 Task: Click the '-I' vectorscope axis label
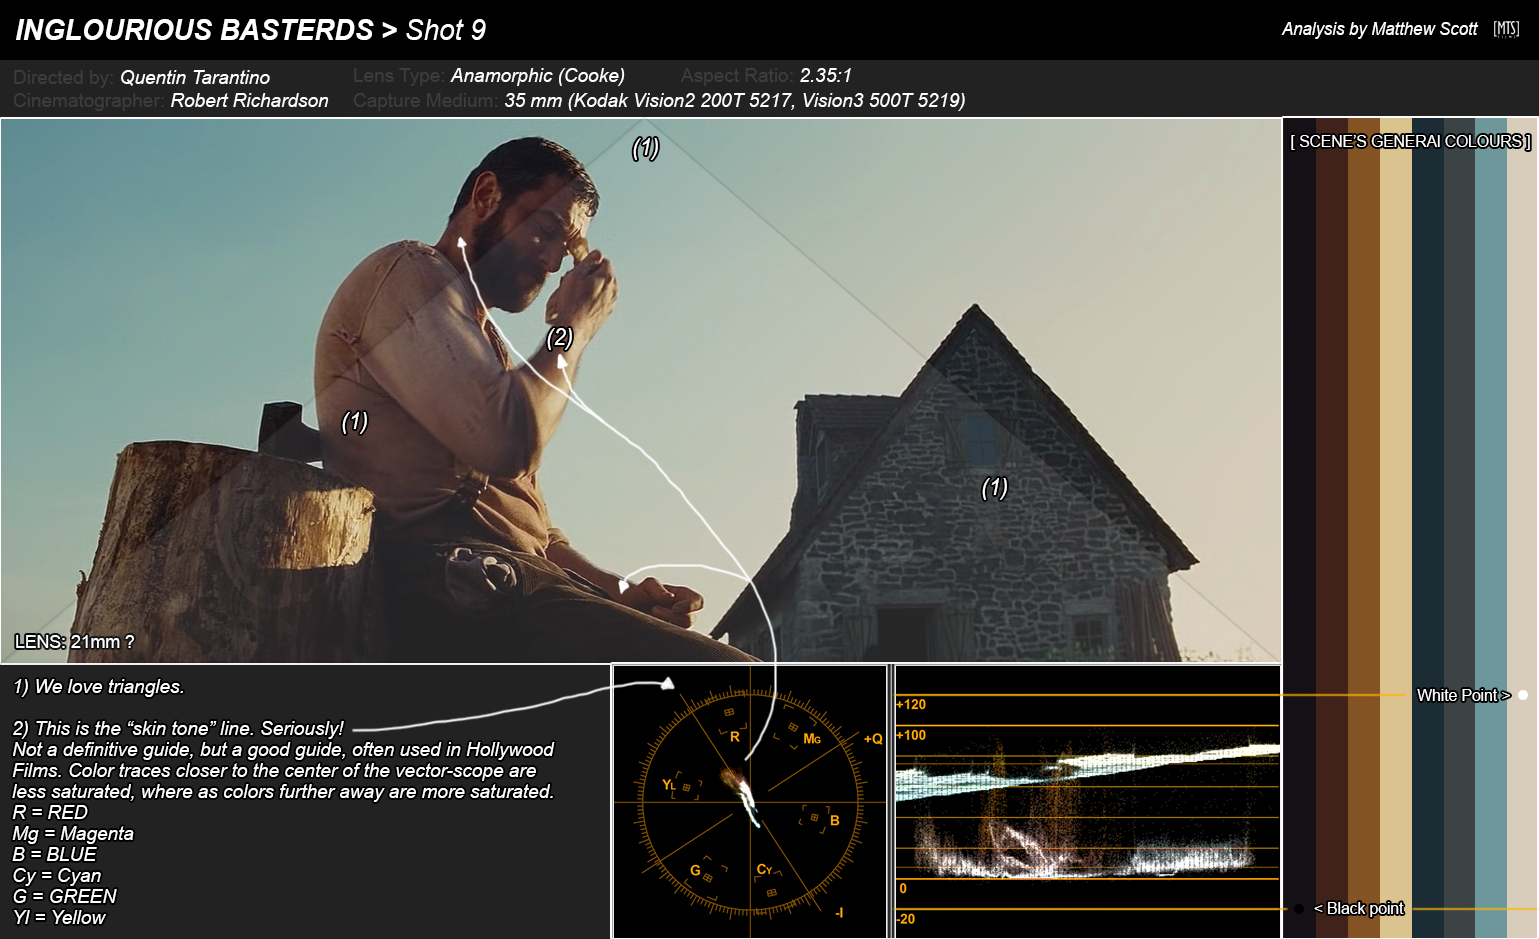tap(839, 912)
